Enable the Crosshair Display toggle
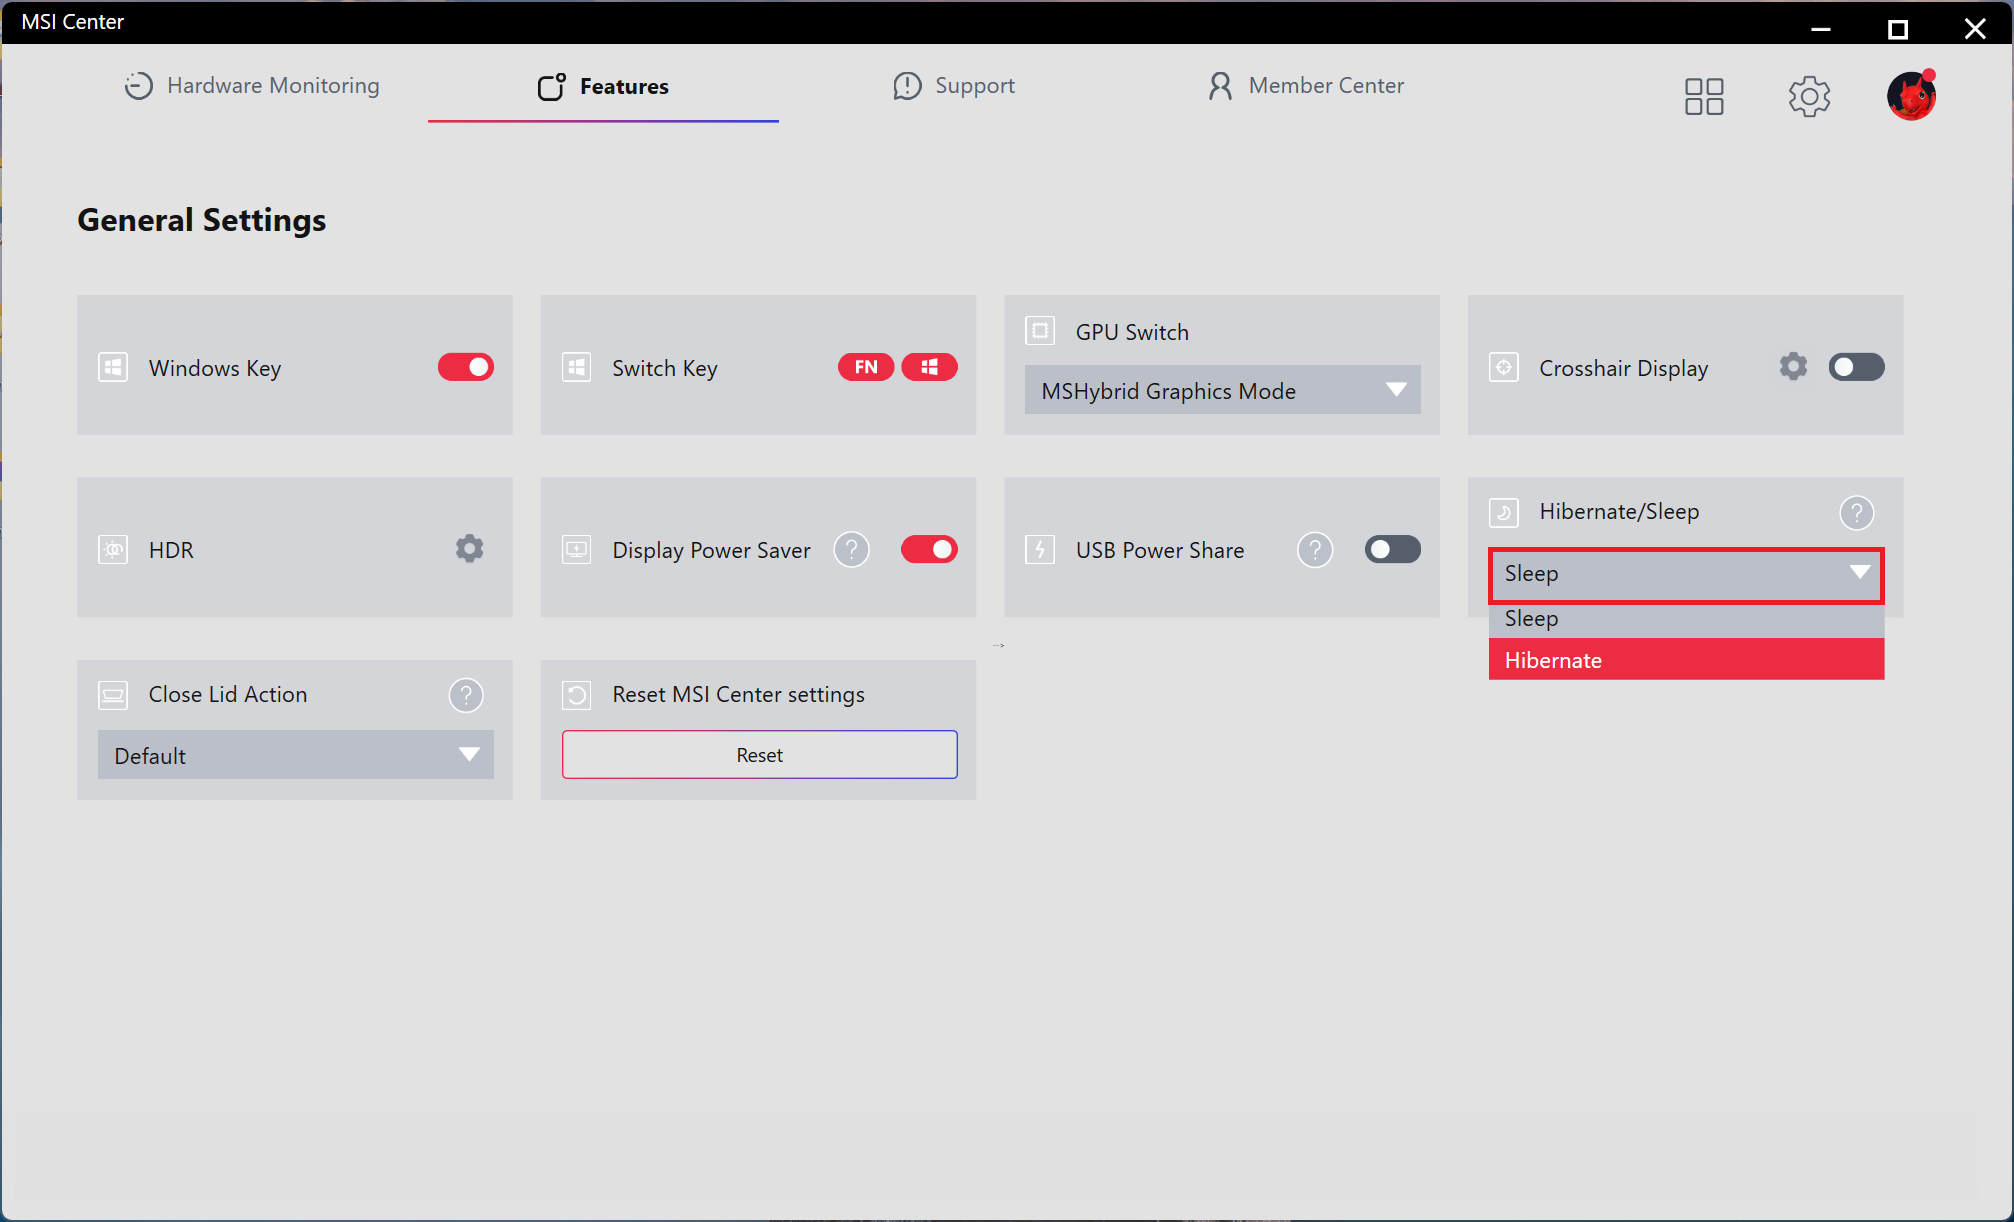This screenshot has height=1222, width=2014. click(1857, 367)
